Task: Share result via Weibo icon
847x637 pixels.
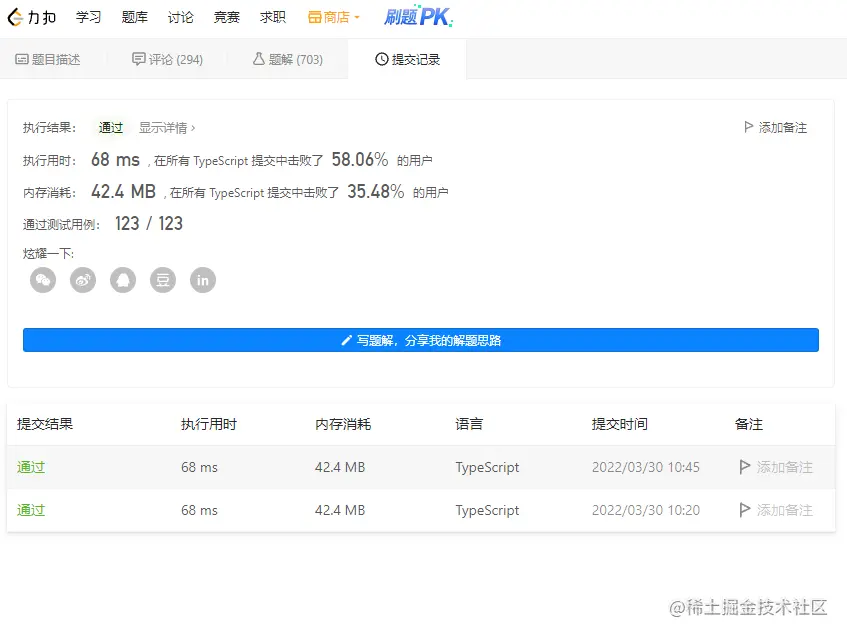Action: point(83,280)
